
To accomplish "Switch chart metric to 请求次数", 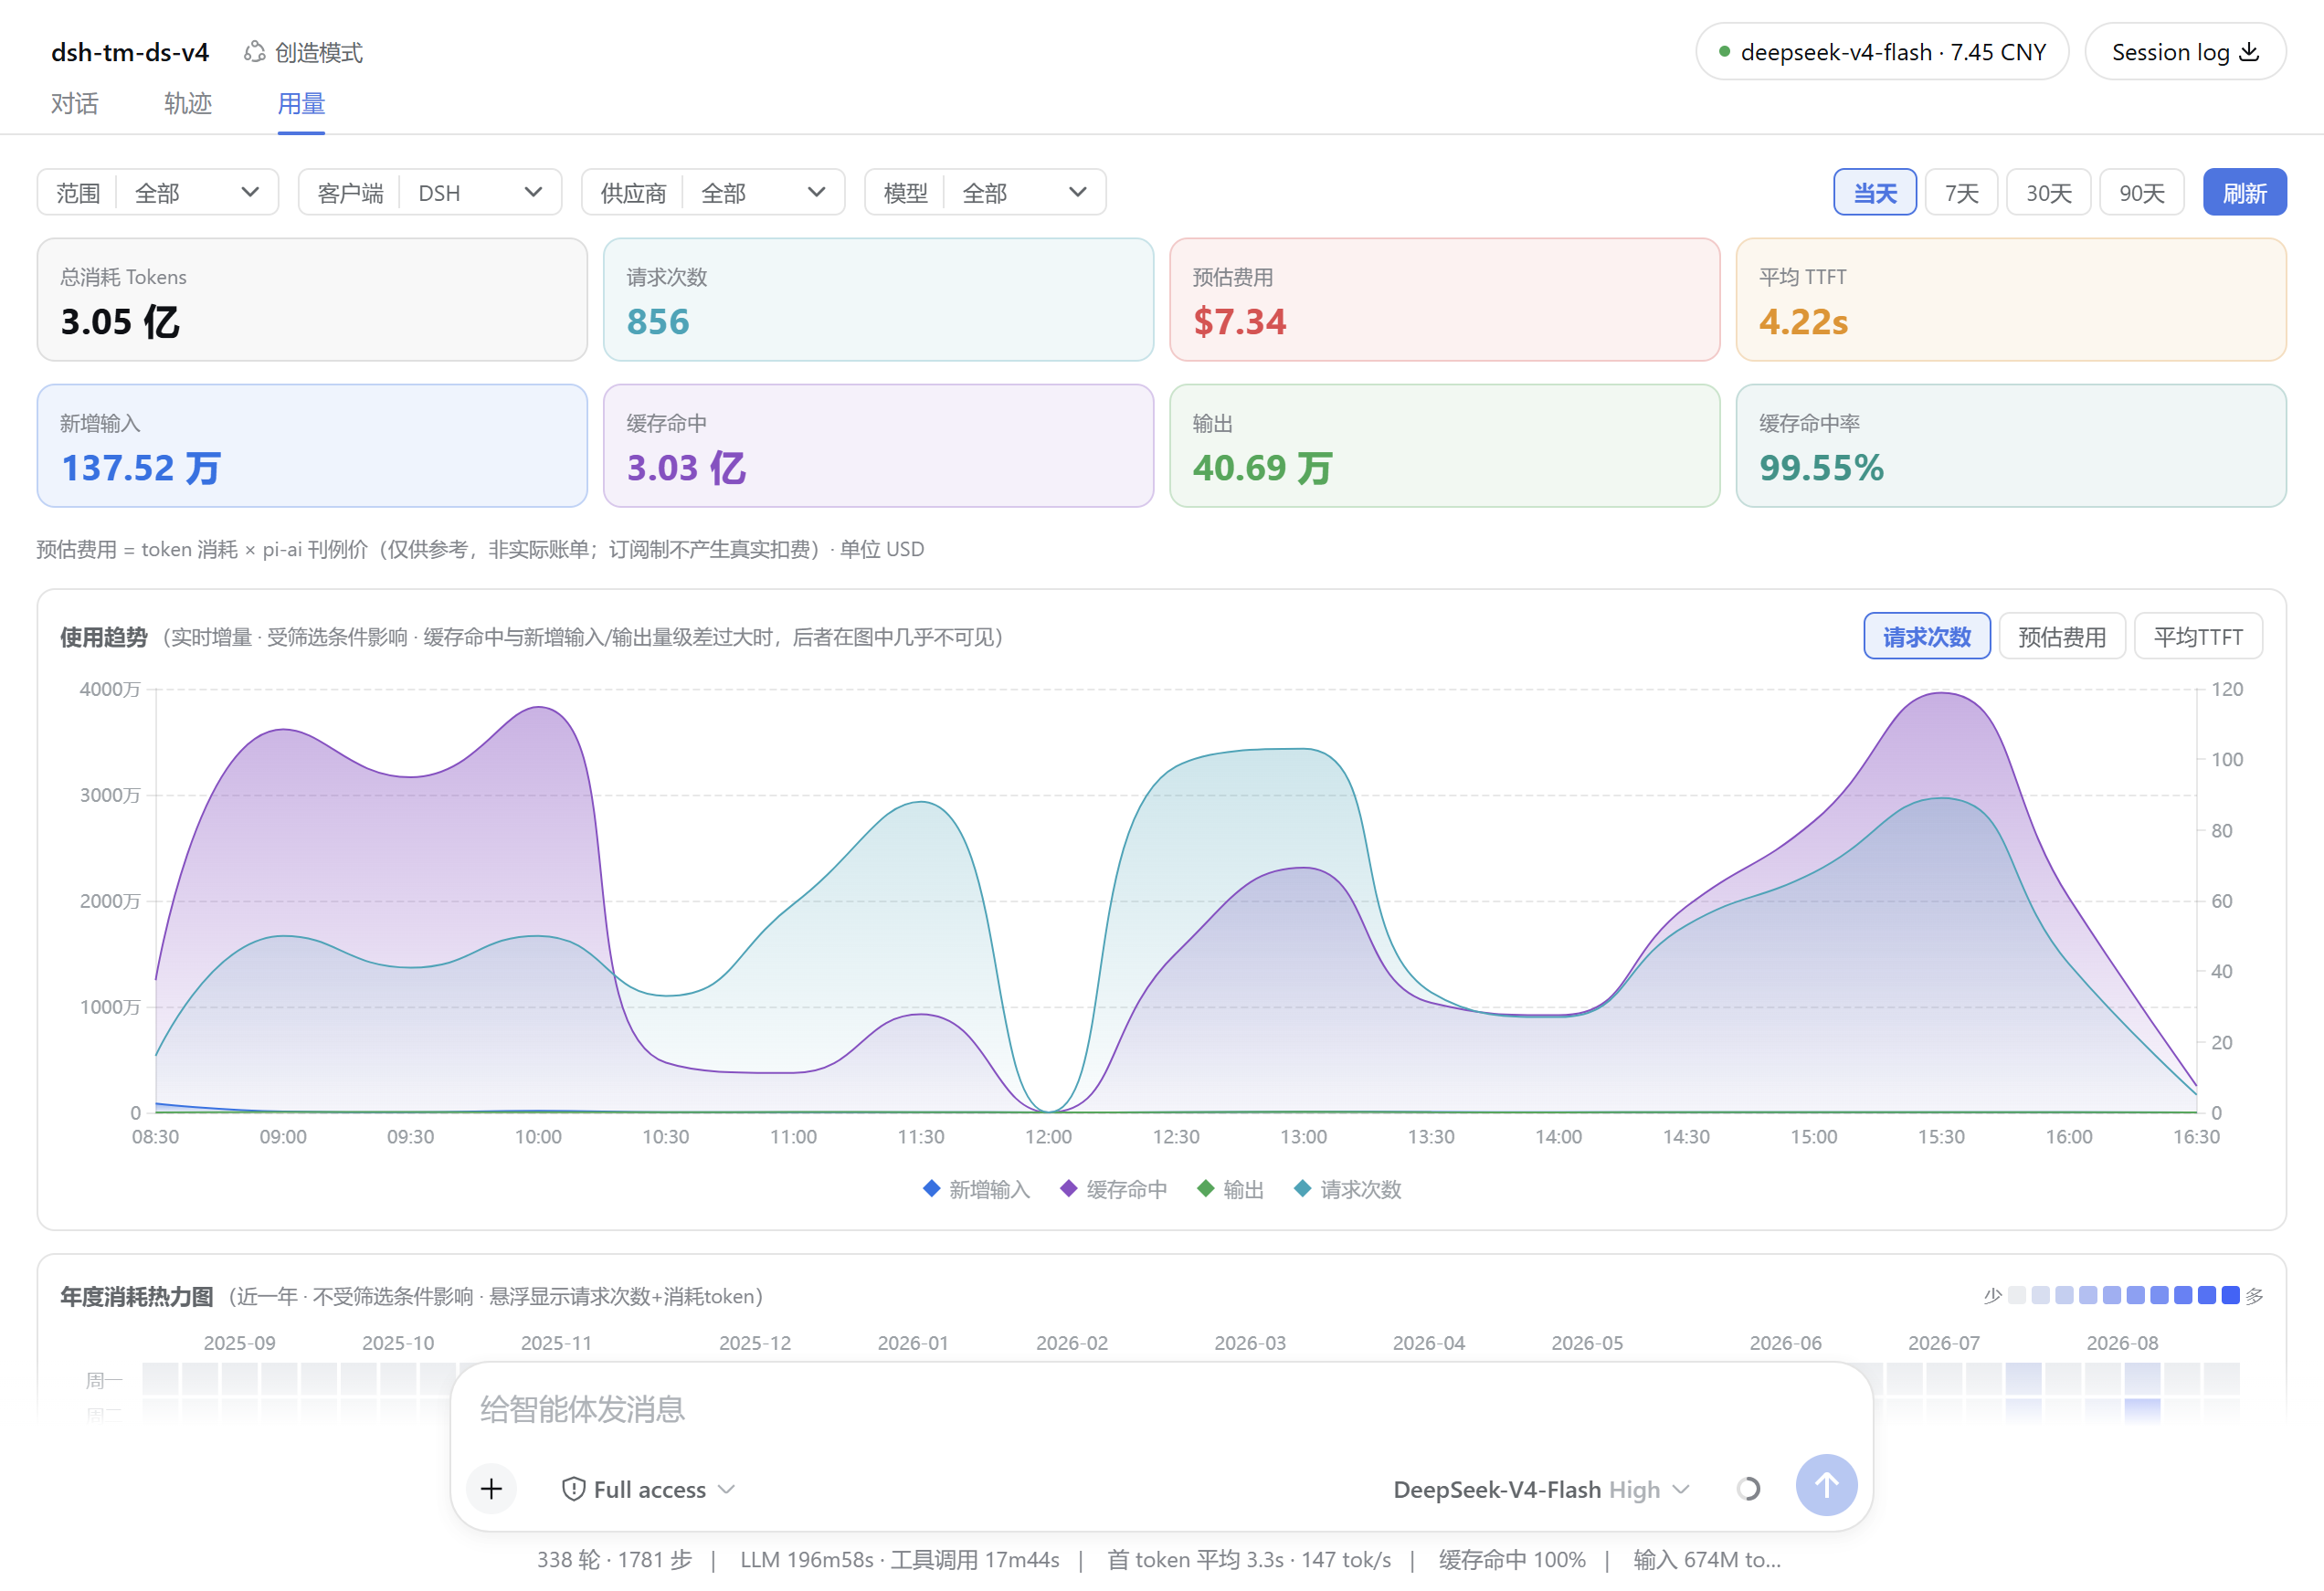I will [x=1926, y=636].
